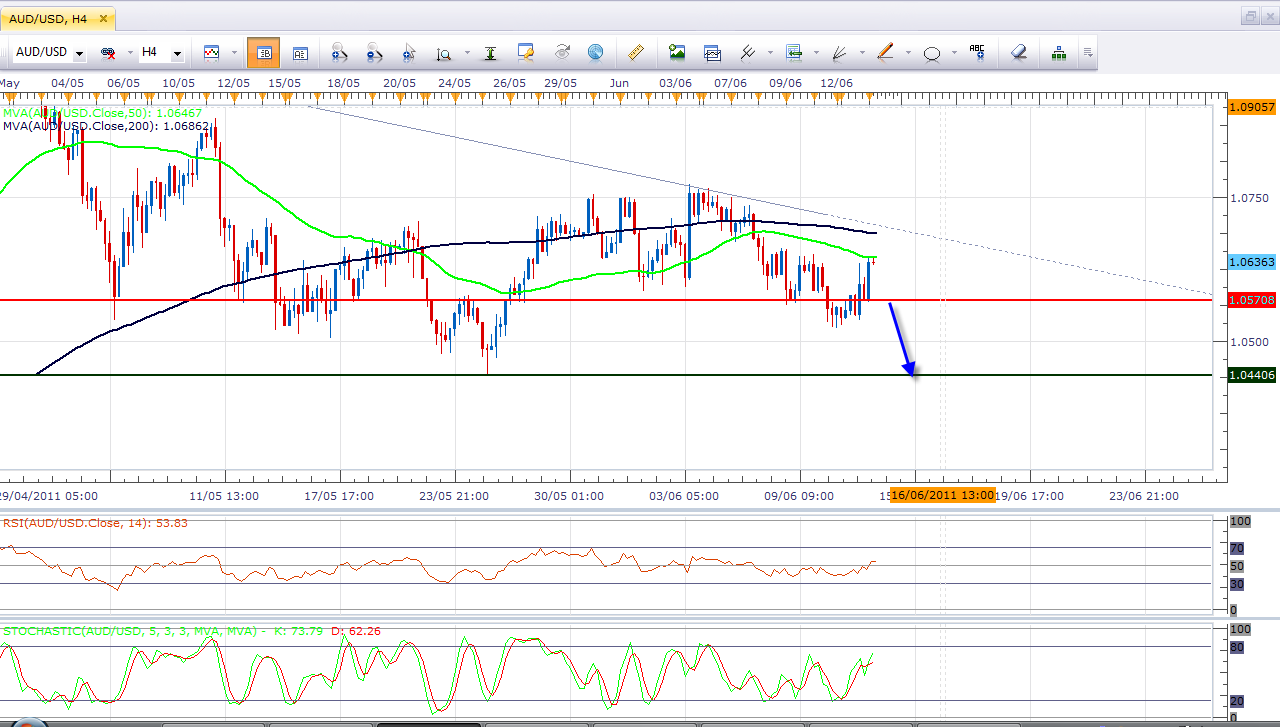This screenshot has height=727, width=1280.
Task: Expand the arrow beside the vertical zoom icon
Action: point(465,53)
